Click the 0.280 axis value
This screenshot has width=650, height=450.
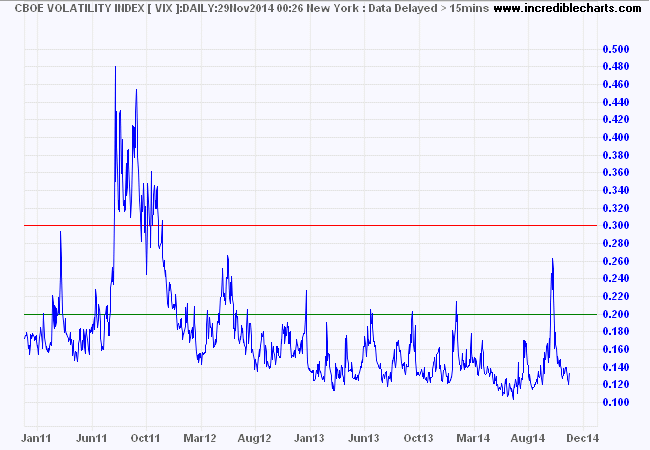pos(616,243)
